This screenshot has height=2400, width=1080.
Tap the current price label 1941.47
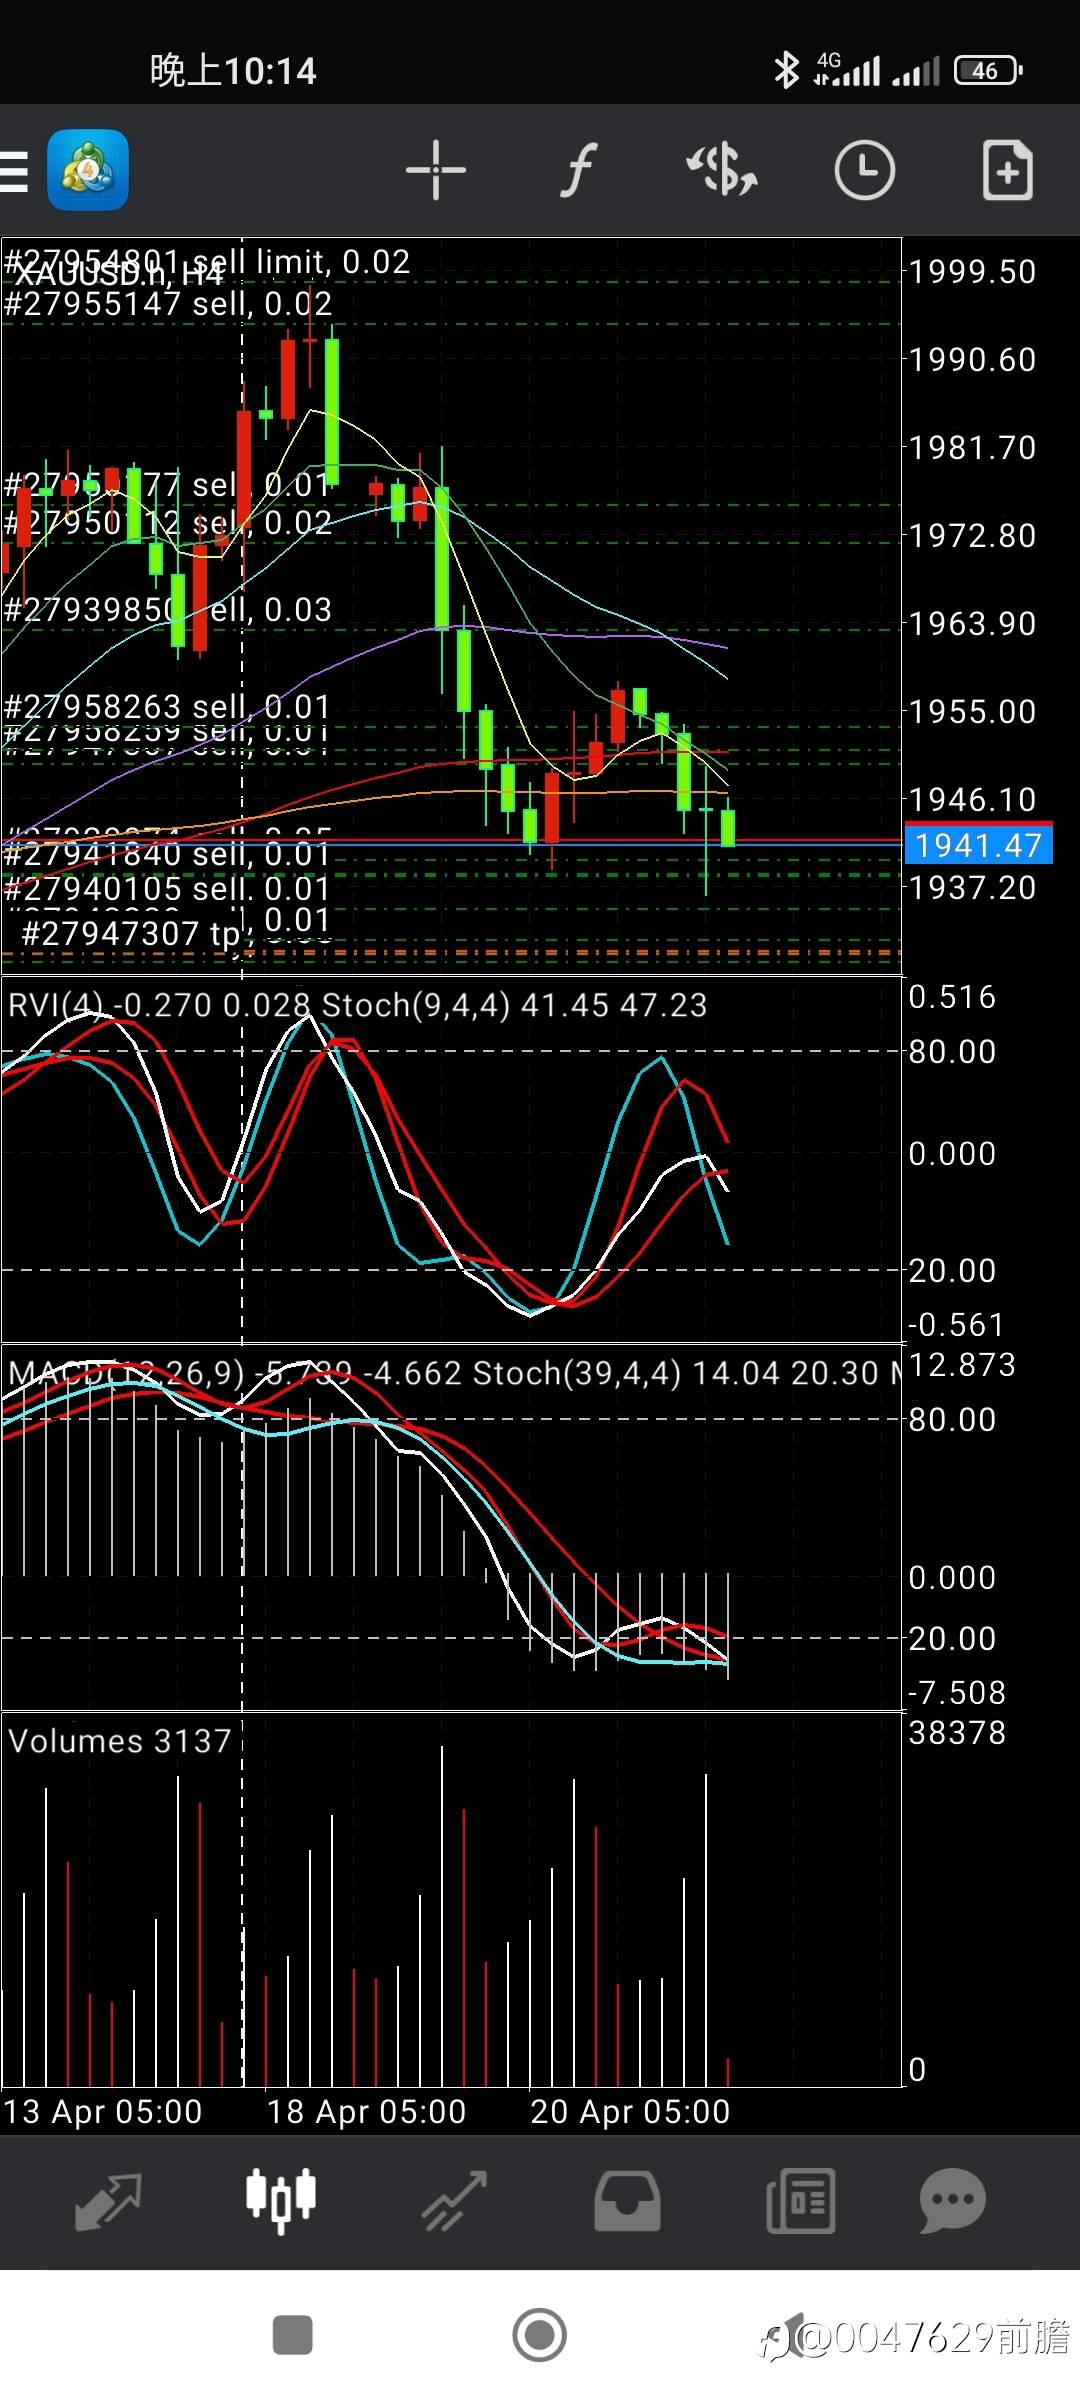pos(978,846)
